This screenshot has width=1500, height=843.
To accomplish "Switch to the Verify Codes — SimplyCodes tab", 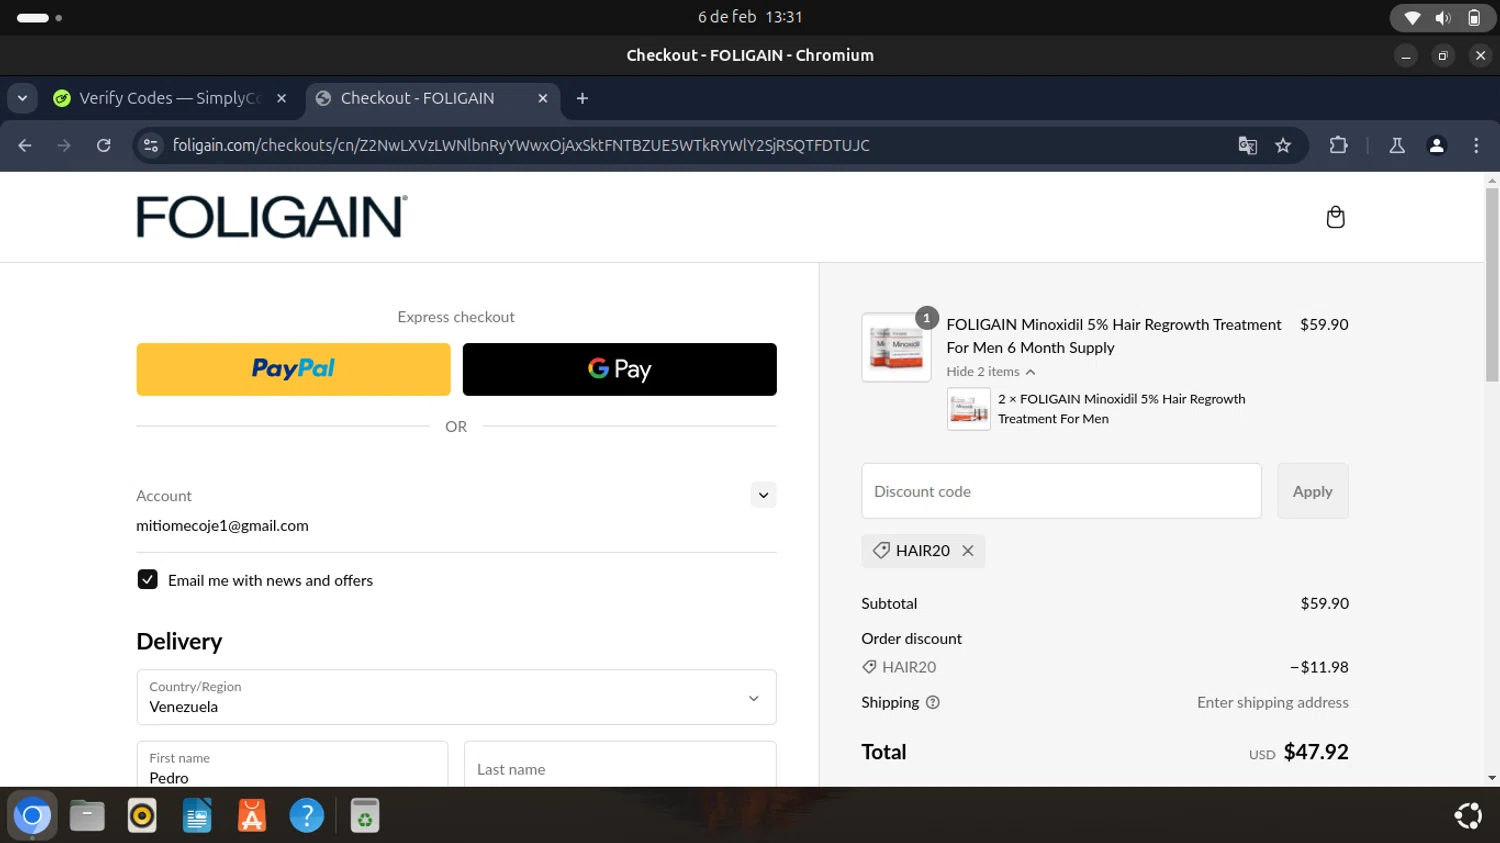I will click(x=170, y=98).
